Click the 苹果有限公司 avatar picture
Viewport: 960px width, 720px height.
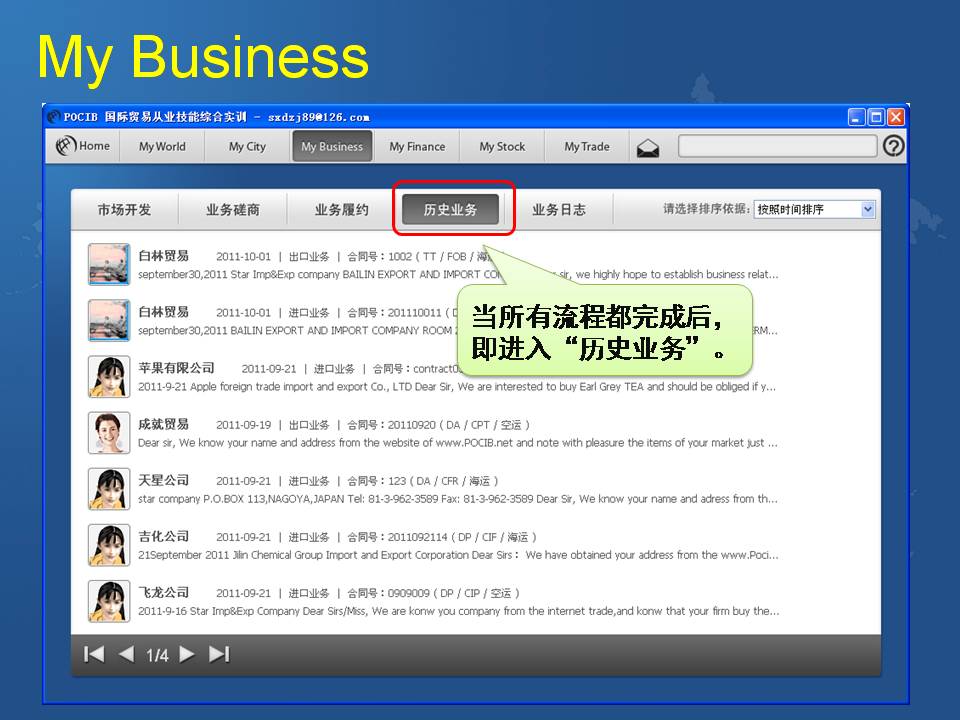[109, 377]
